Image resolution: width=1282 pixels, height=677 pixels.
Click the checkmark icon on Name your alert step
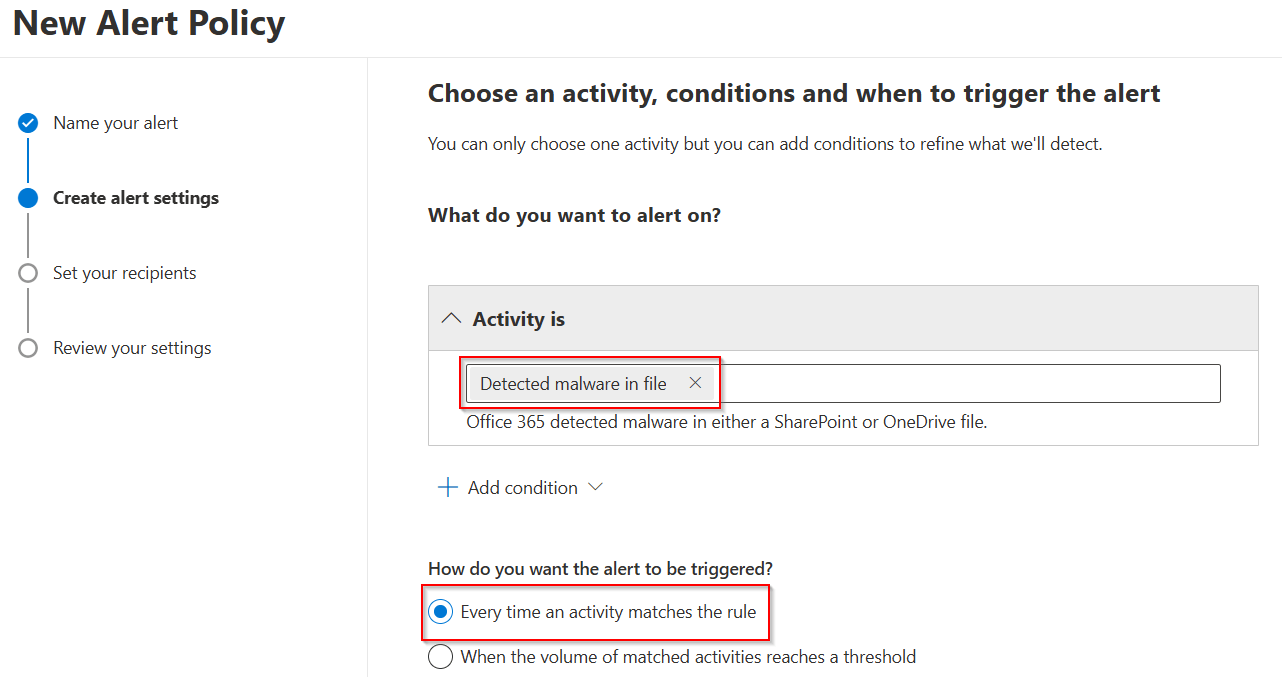tap(27, 122)
